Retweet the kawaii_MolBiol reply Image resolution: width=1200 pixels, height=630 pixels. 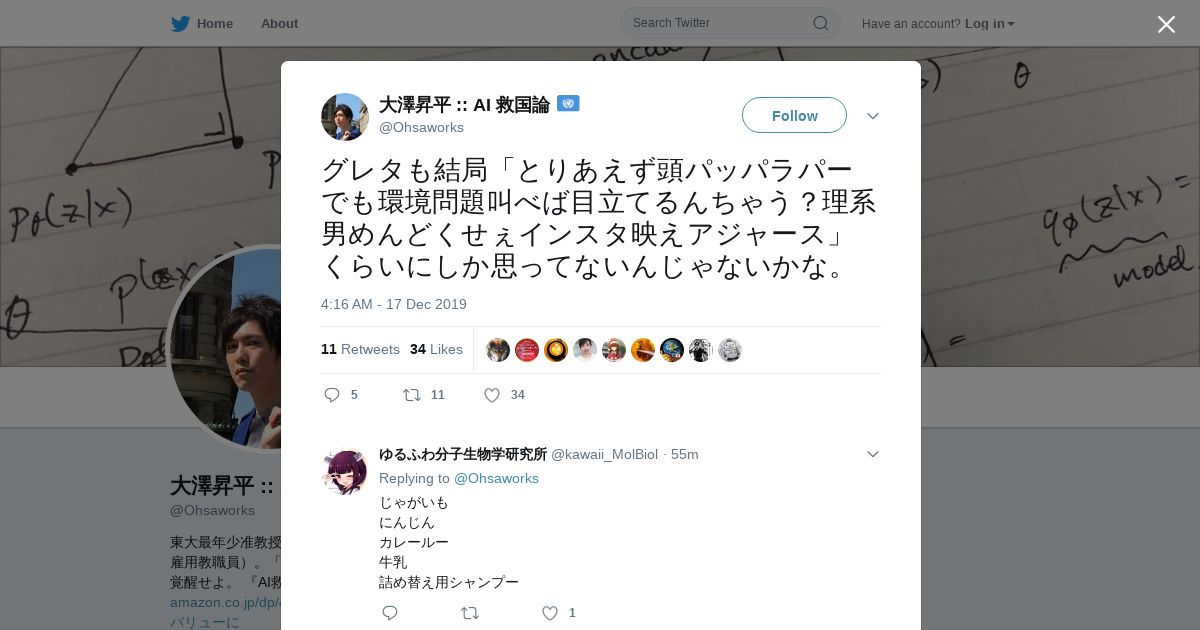pos(470,613)
